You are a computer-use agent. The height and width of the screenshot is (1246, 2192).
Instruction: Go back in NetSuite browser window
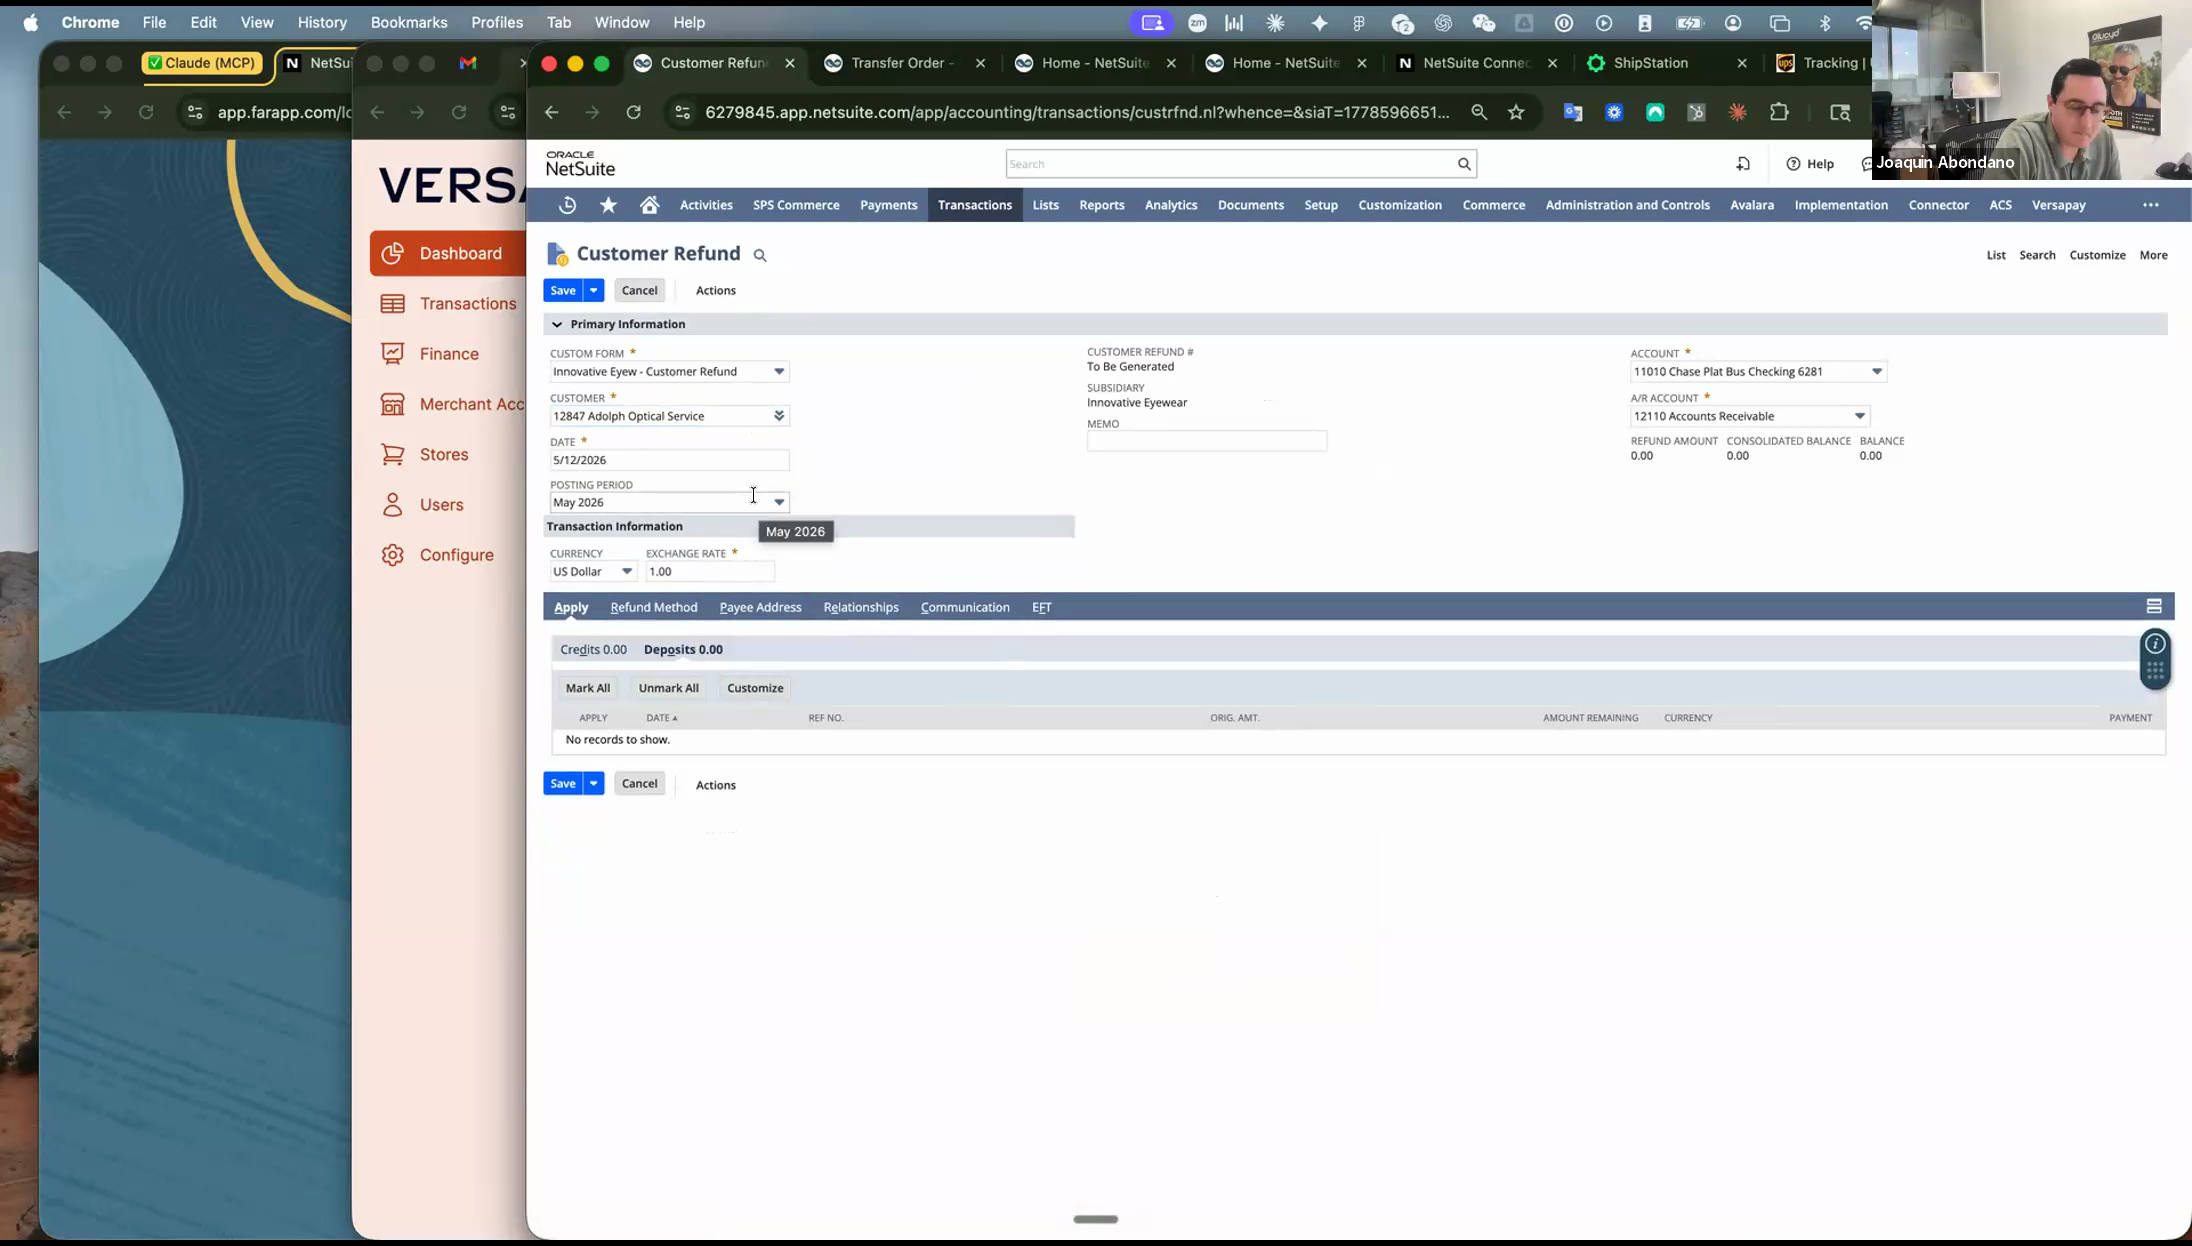pos(551,112)
